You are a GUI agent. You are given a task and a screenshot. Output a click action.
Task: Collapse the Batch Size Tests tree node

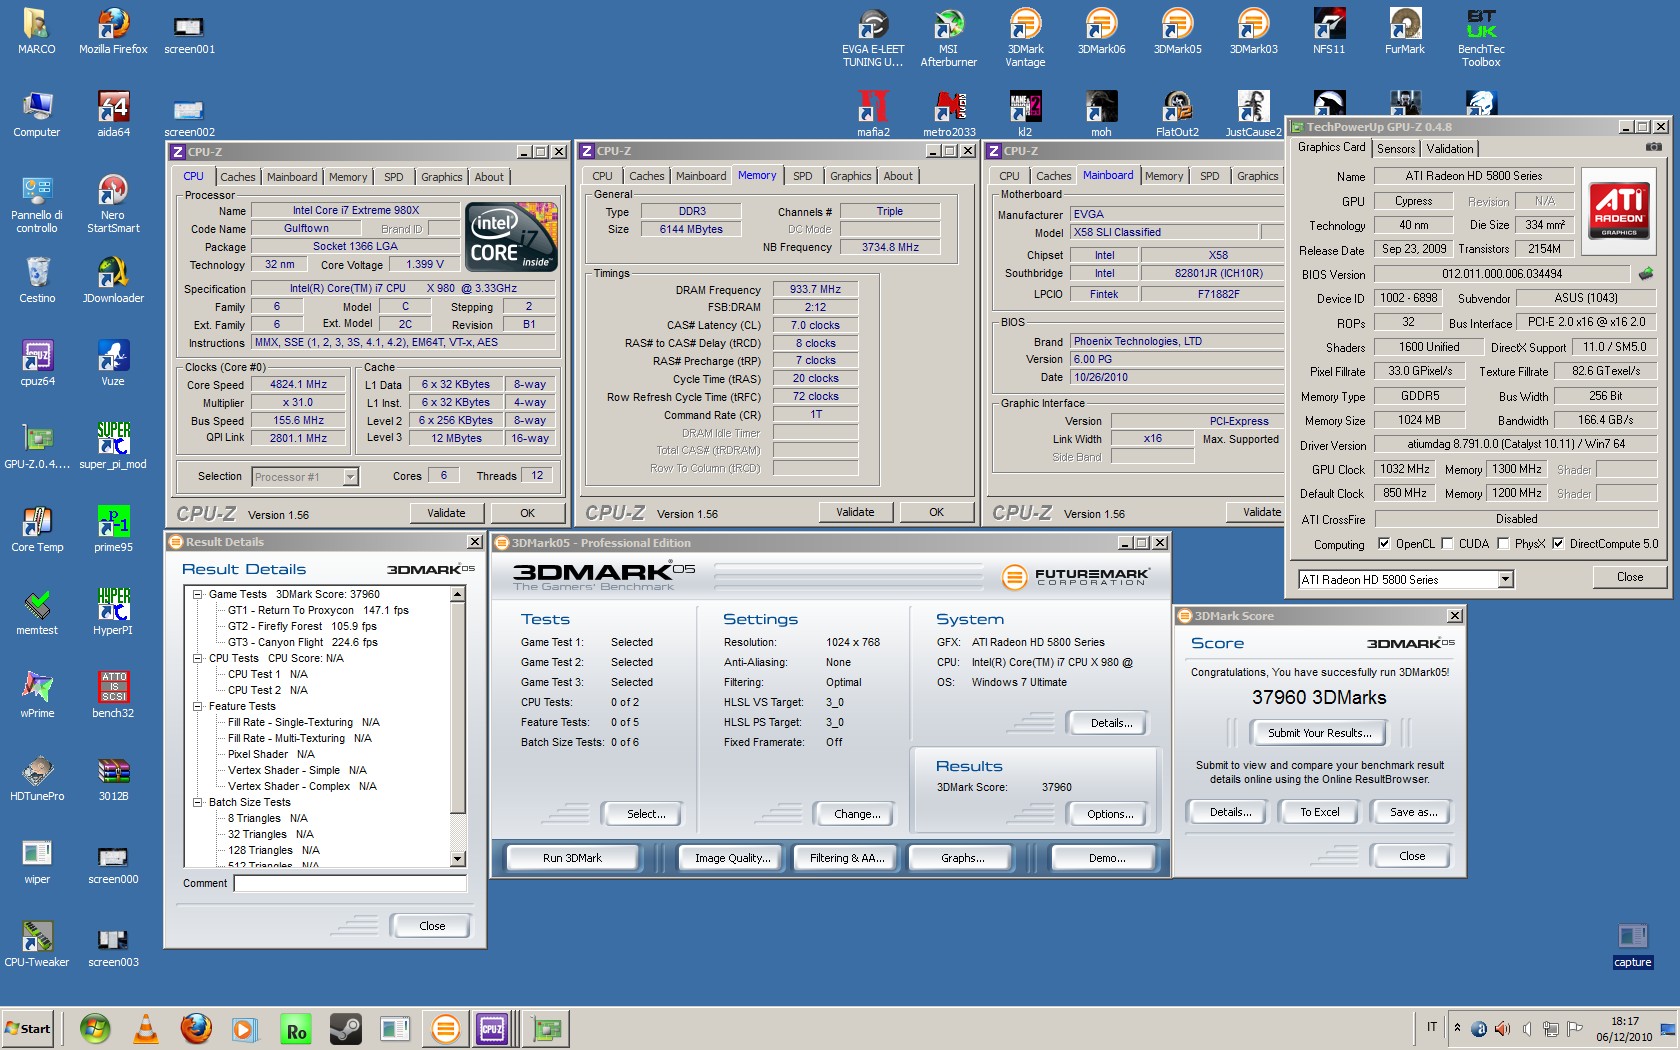198,802
